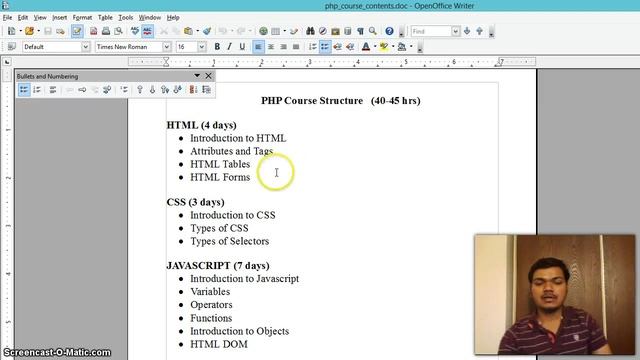Select Format Paintbrush icon
Screen dimensions: 640x360
(207, 31)
